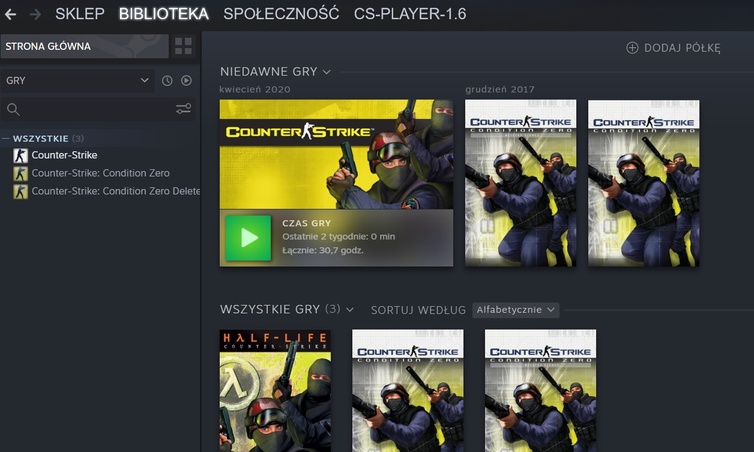Open the BIBLIOTEKA library tab
Image resolution: width=754 pixels, height=452 pixels.
tap(163, 14)
